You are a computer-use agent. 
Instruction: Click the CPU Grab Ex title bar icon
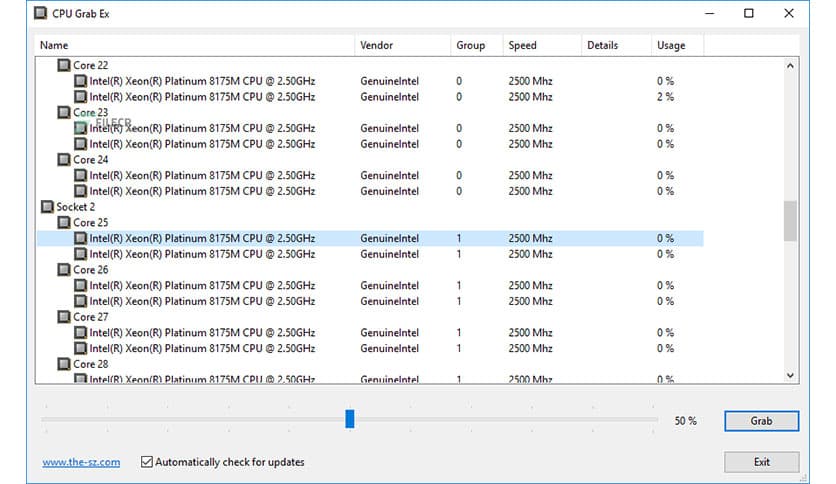pos(41,13)
